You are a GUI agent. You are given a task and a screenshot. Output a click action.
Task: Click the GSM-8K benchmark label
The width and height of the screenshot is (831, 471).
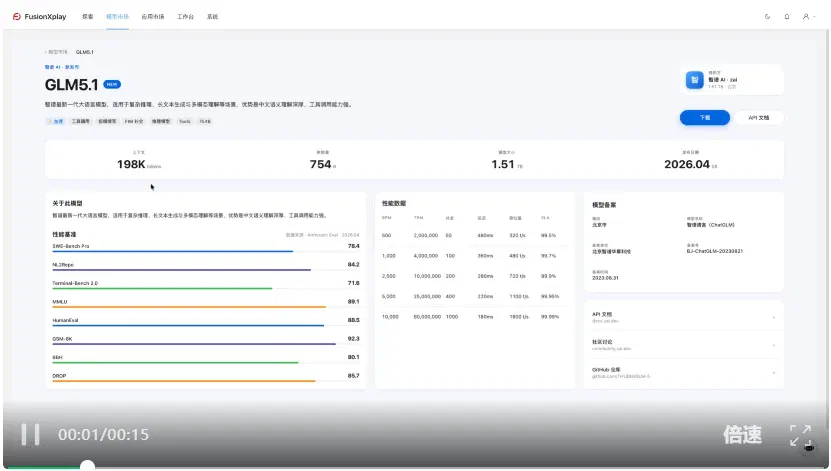pyautogui.click(x=62, y=339)
